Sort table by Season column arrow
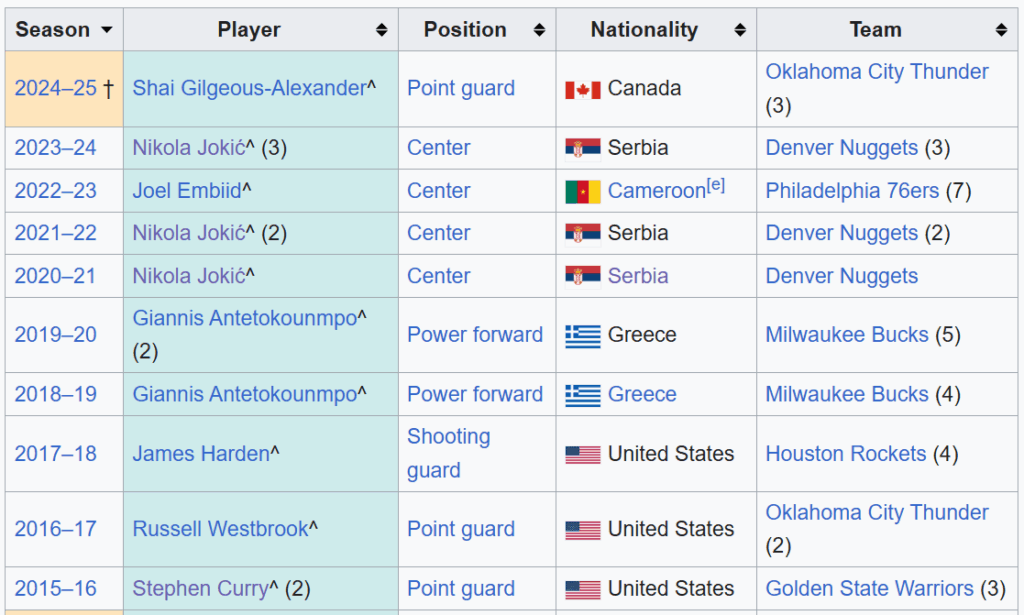The height and width of the screenshot is (615, 1024). [106, 30]
